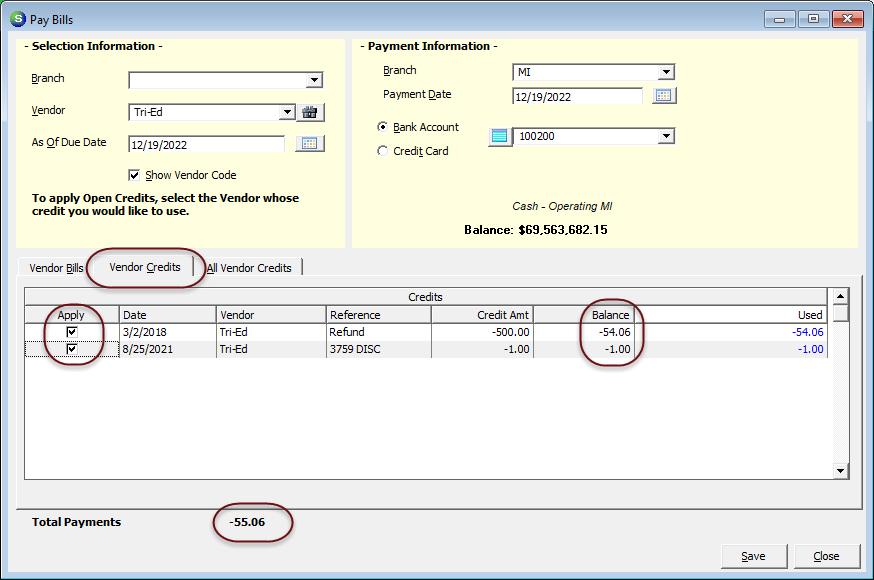Click 3759 DISC reference cell
Viewport: 874px width, 580px height.
[378, 349]
